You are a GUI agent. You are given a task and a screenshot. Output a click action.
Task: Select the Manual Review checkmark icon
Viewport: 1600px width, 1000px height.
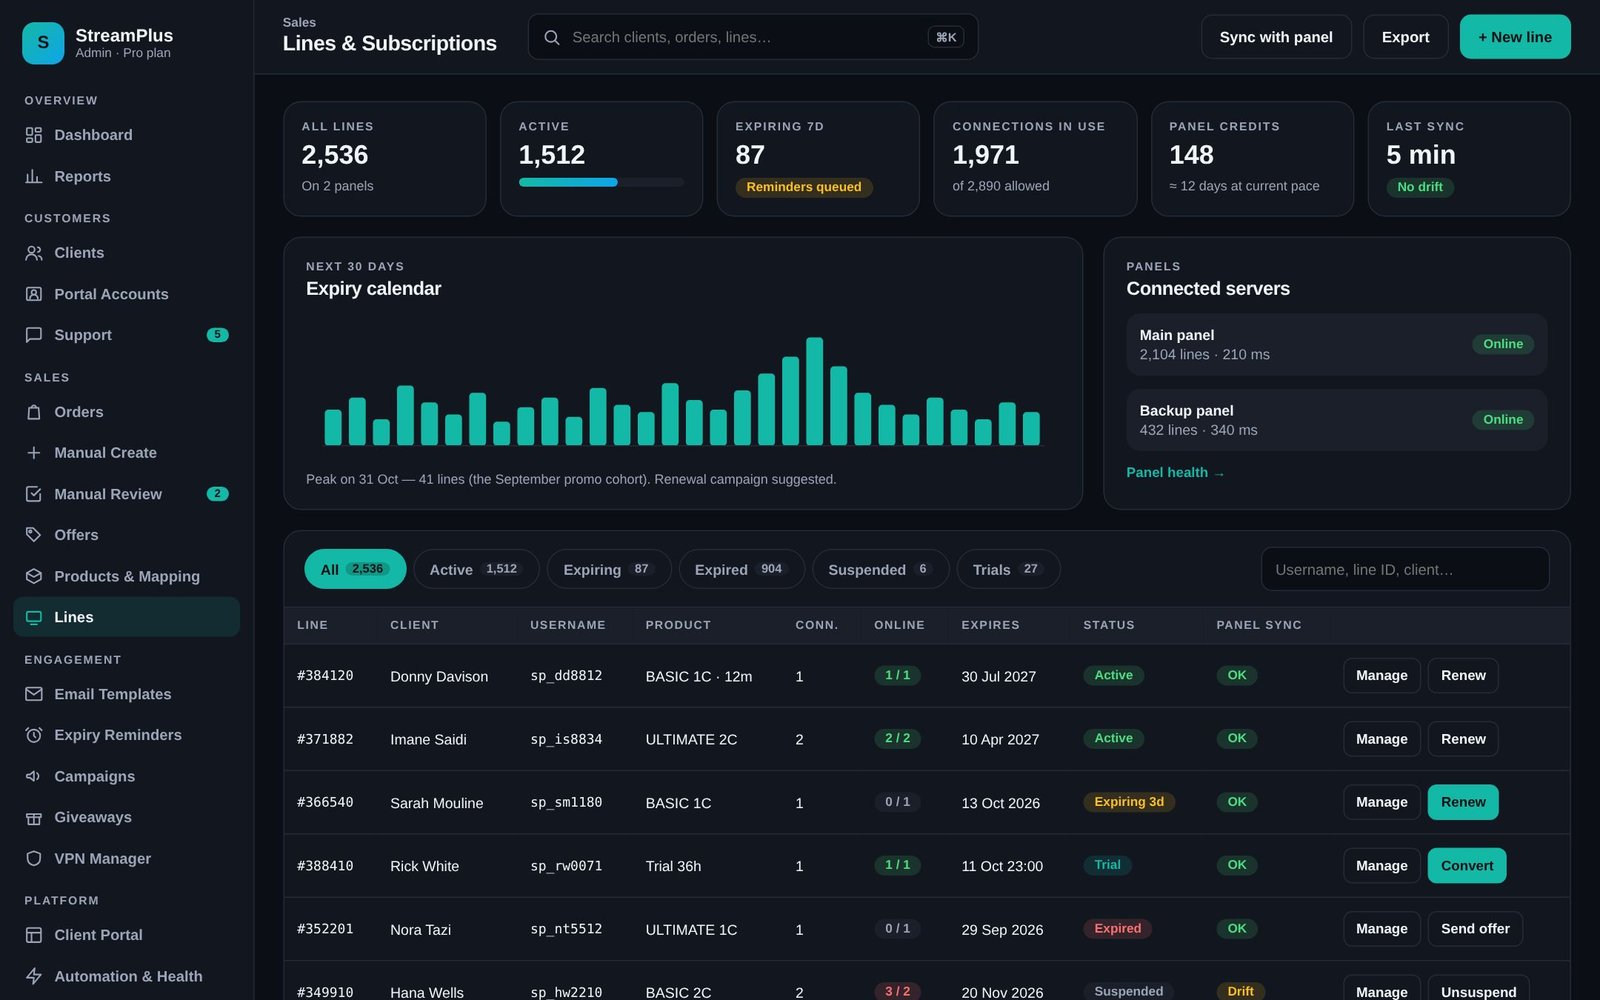[34, 494]
